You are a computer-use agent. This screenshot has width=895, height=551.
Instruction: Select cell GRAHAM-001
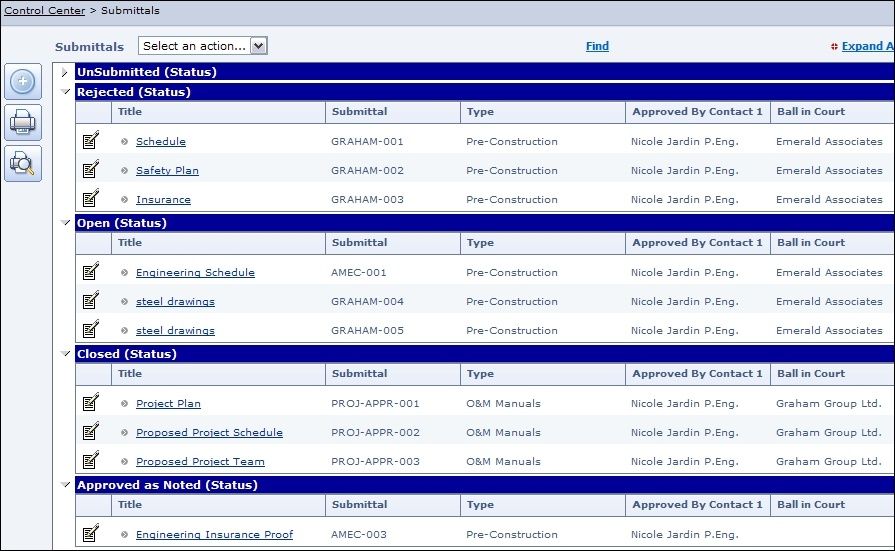pyautogui.click(x=367, y=142)
